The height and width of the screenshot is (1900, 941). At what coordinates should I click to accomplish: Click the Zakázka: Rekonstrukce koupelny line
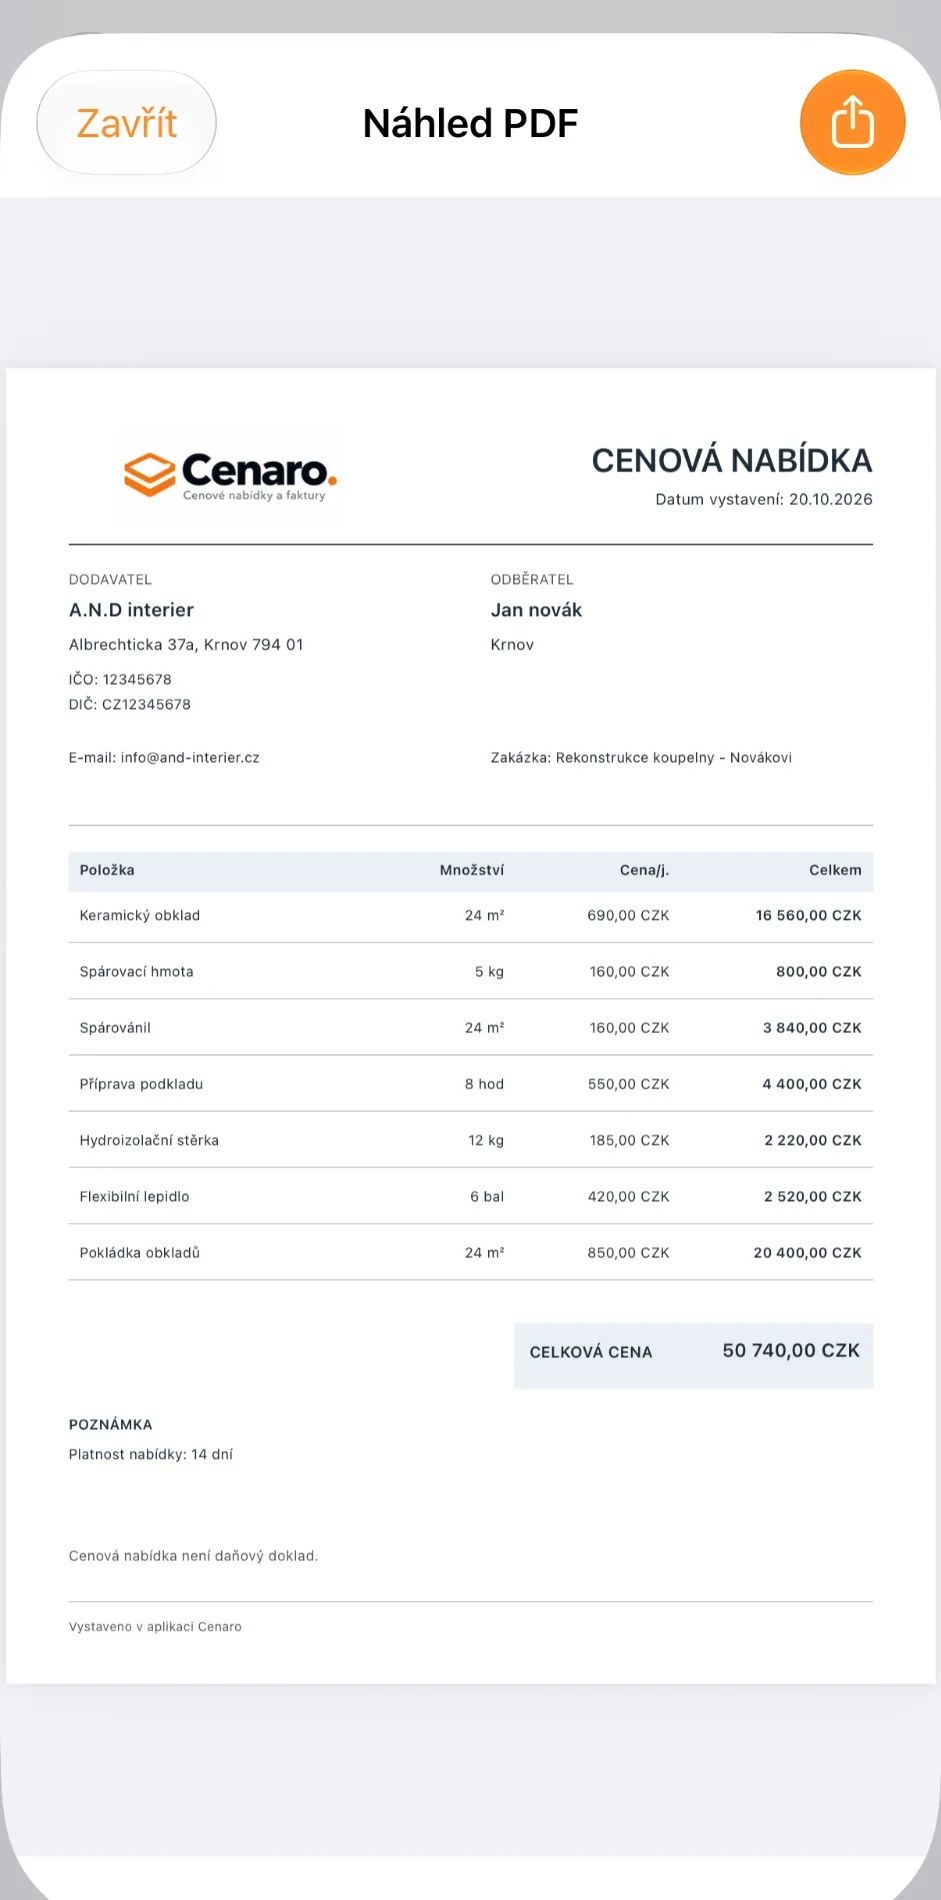point(641,758)
